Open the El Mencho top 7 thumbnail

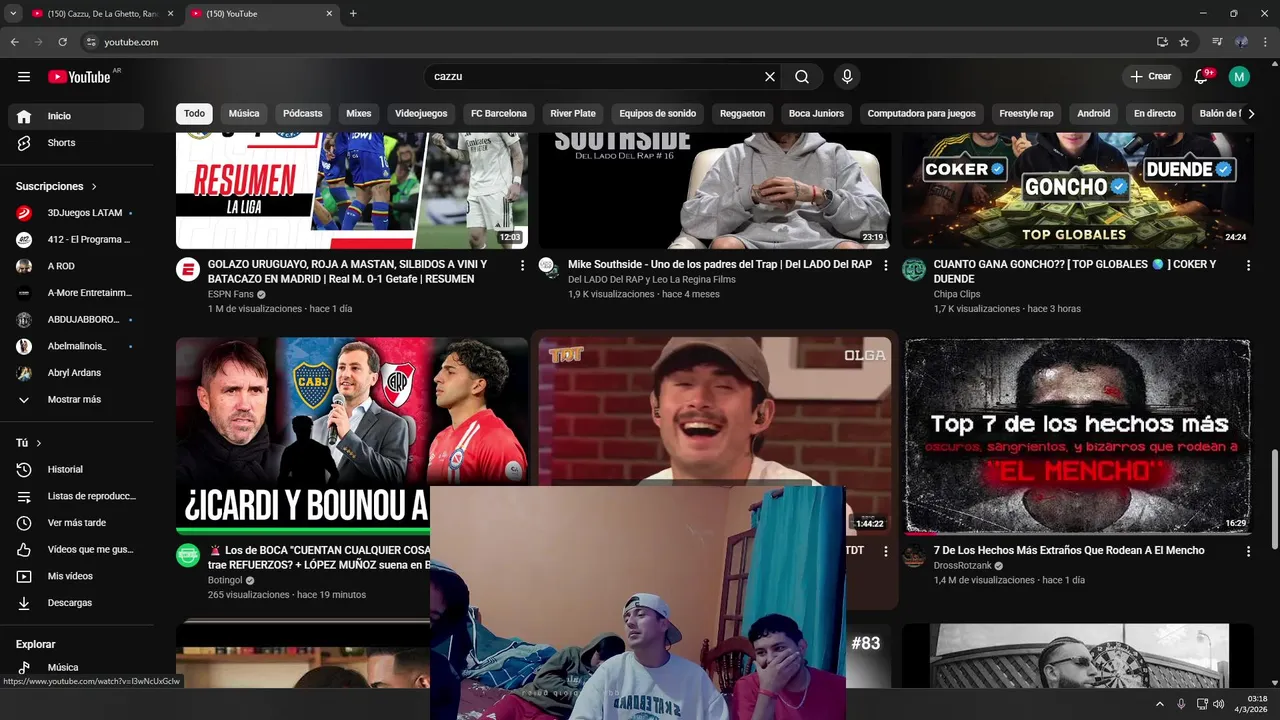[x=1078, y=436]
